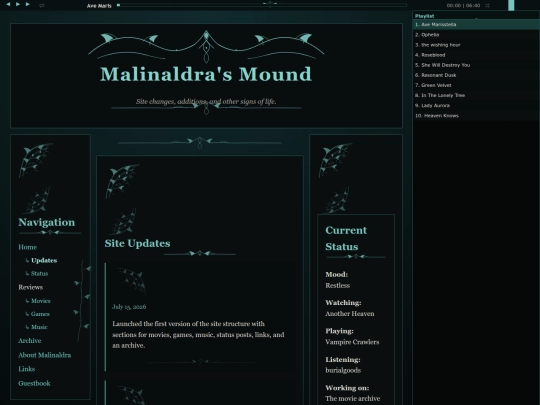Skip to the next track in the player
540x405 pixels.
[28, 4]
